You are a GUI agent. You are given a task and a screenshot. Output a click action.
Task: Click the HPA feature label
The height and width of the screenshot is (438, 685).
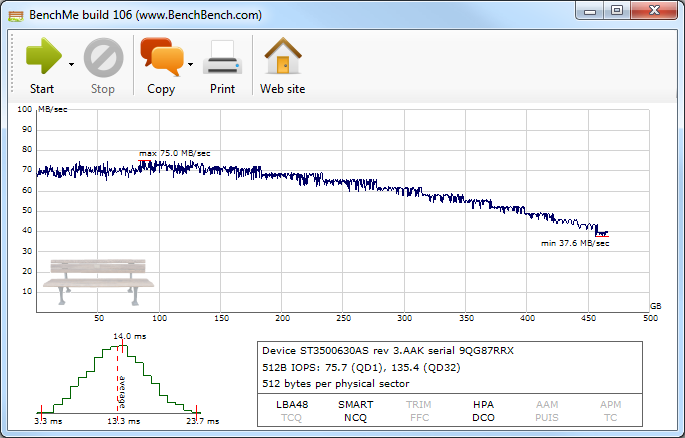click(483, 405)
